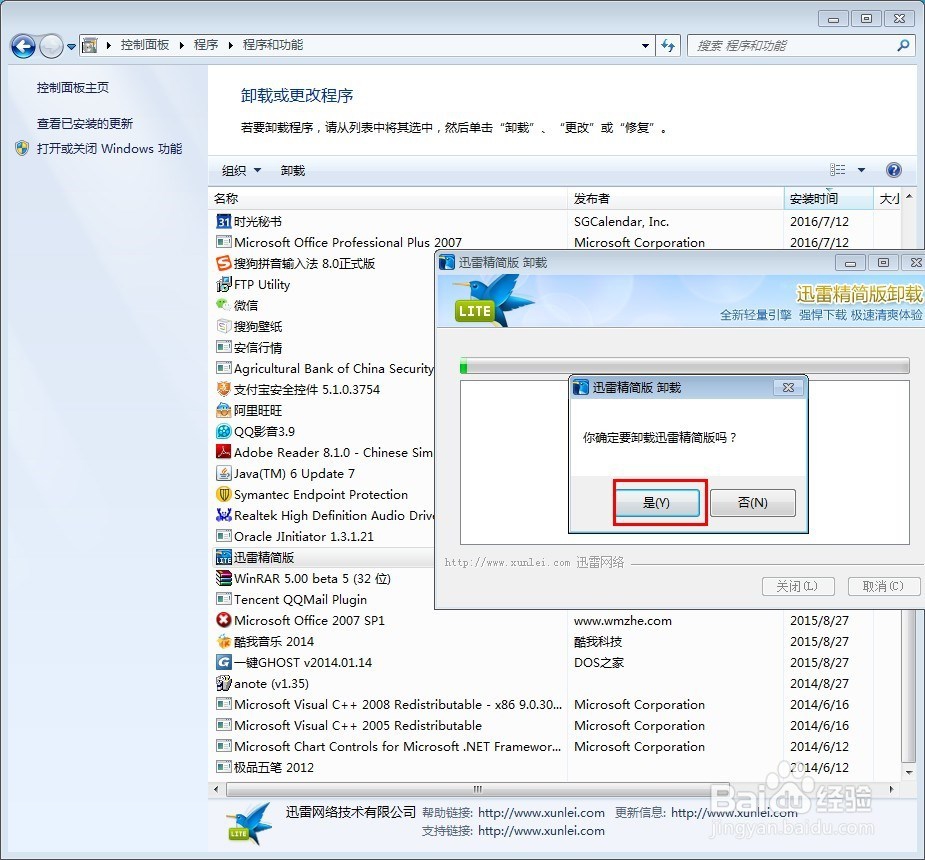Select the 支付宝安全控件 icon
The height and width of the screenshot is (860, 925).
224,389
